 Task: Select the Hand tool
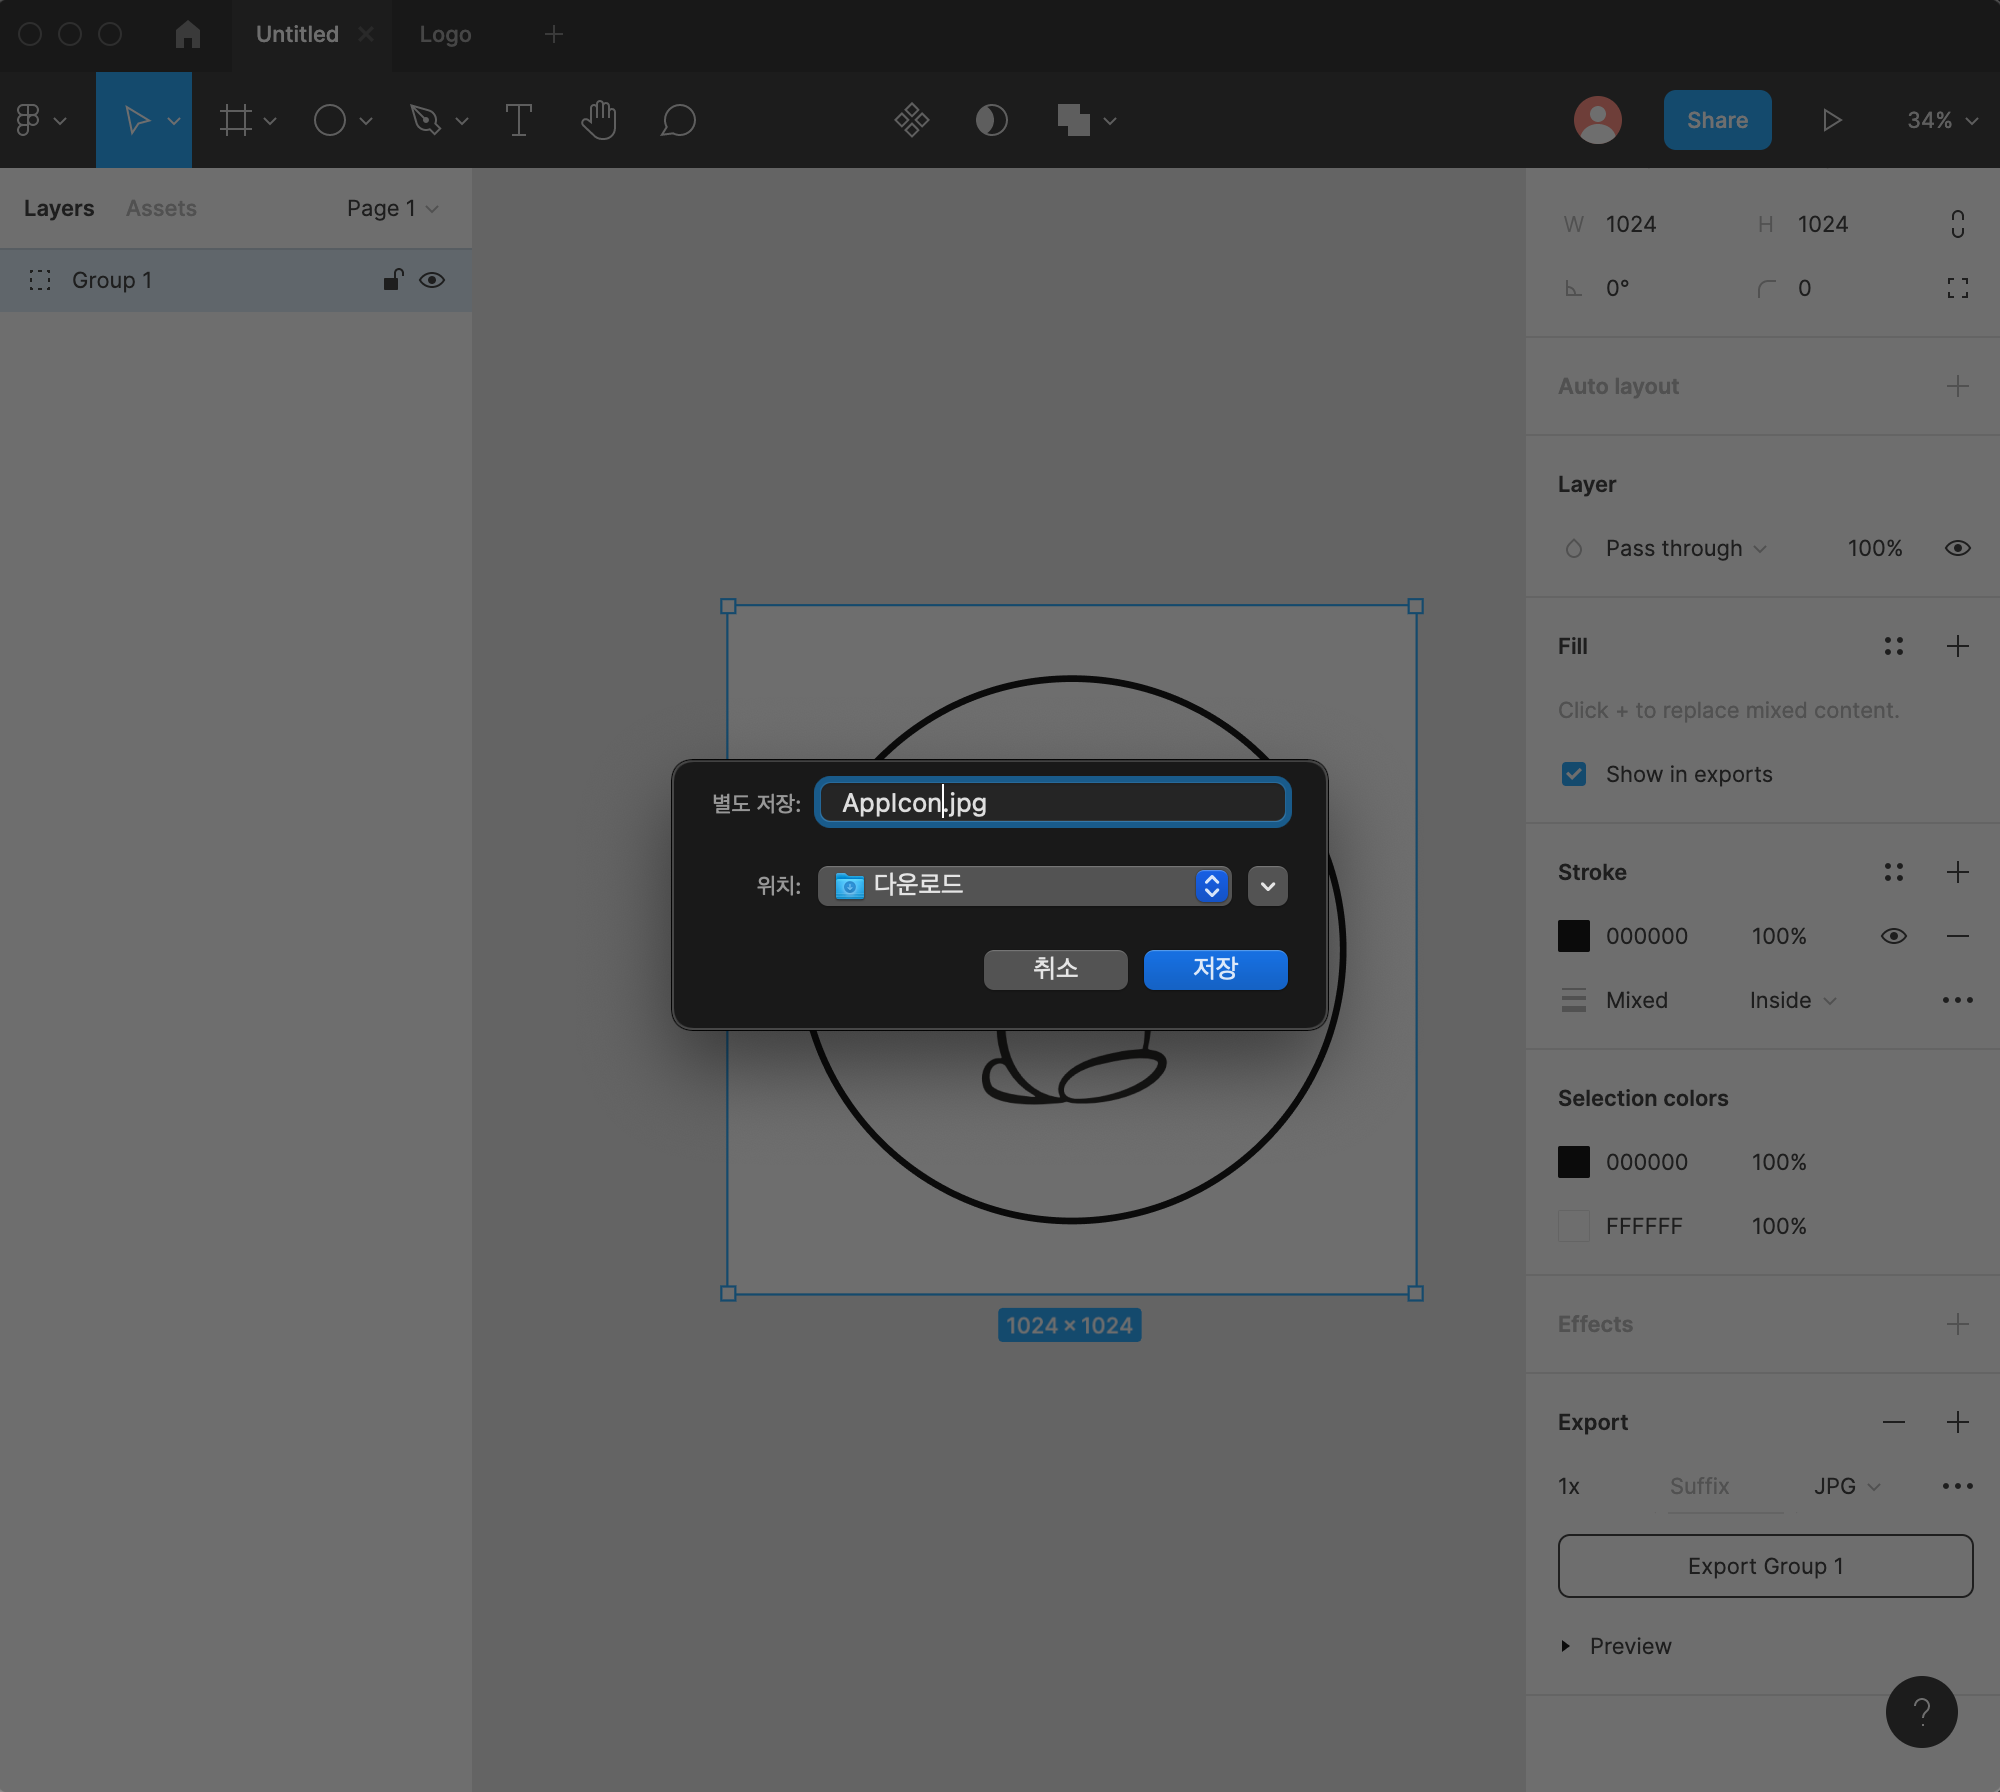coord(598,120)
